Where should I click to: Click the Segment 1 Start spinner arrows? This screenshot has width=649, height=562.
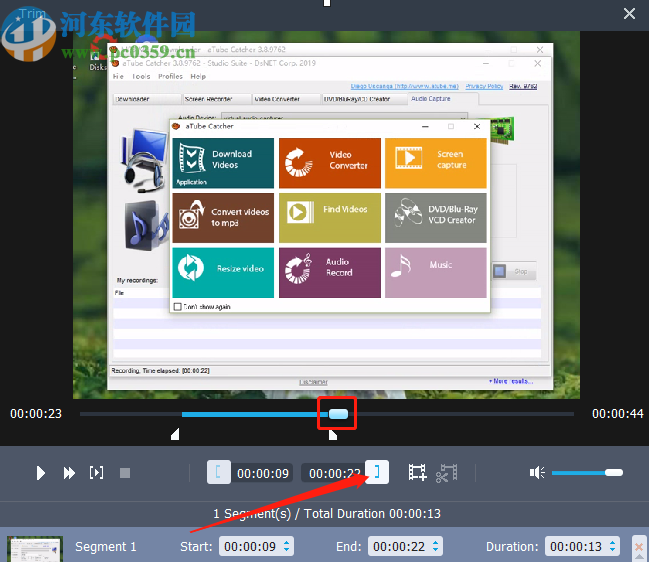[286, 546]
